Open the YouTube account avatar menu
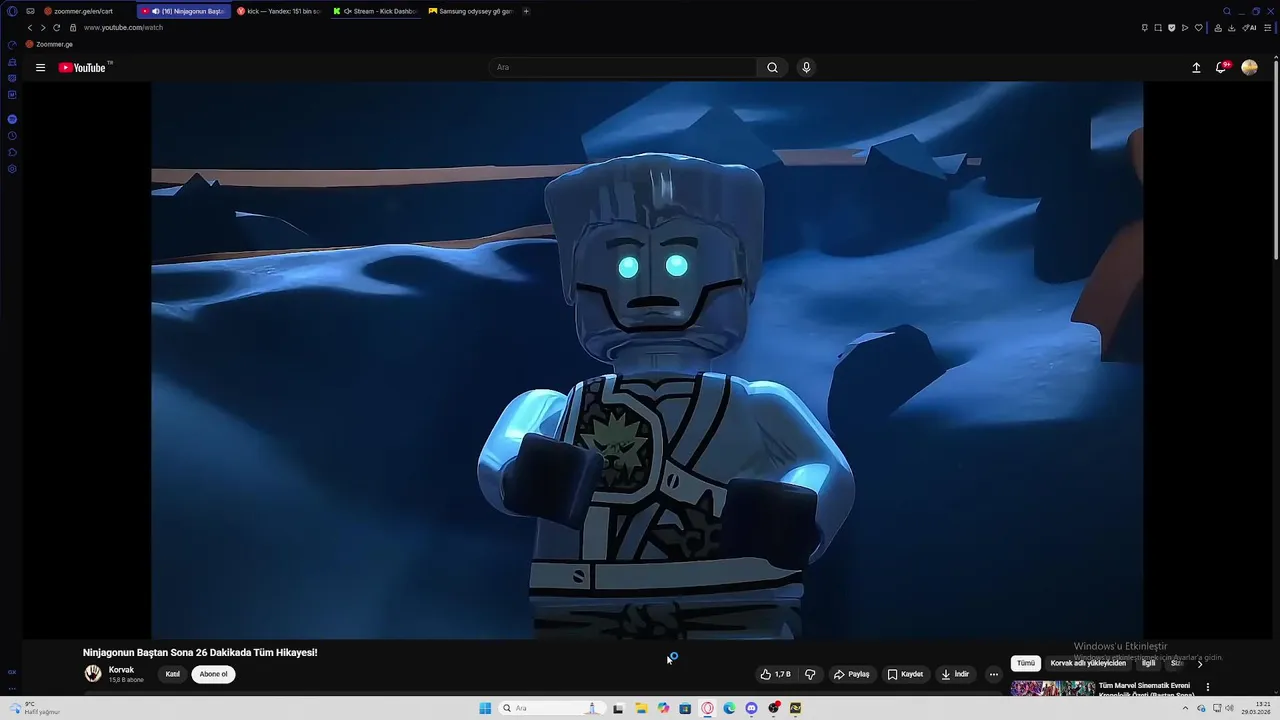Screen dimensions: 1280x720 pyautogui.click(x=1249, y=68)
